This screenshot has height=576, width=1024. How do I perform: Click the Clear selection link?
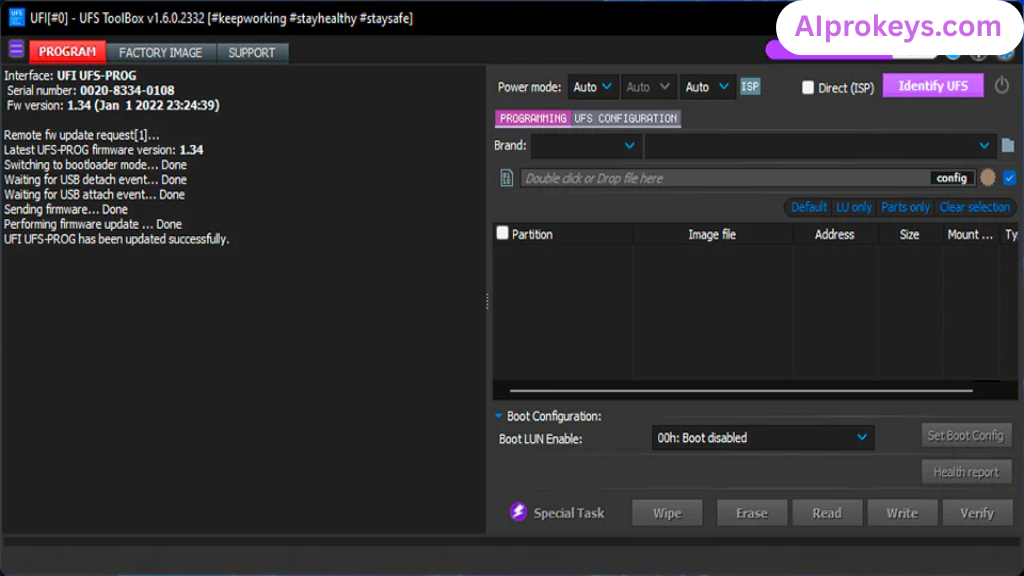pos(974,207)
